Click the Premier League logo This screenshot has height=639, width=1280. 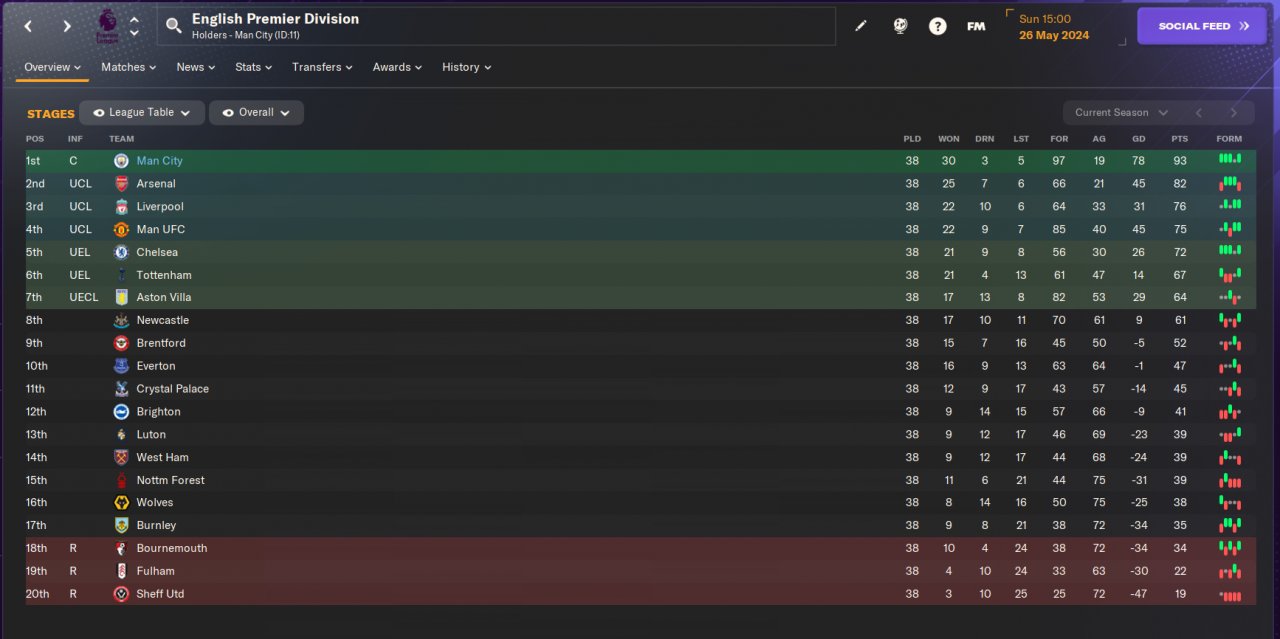106,26
